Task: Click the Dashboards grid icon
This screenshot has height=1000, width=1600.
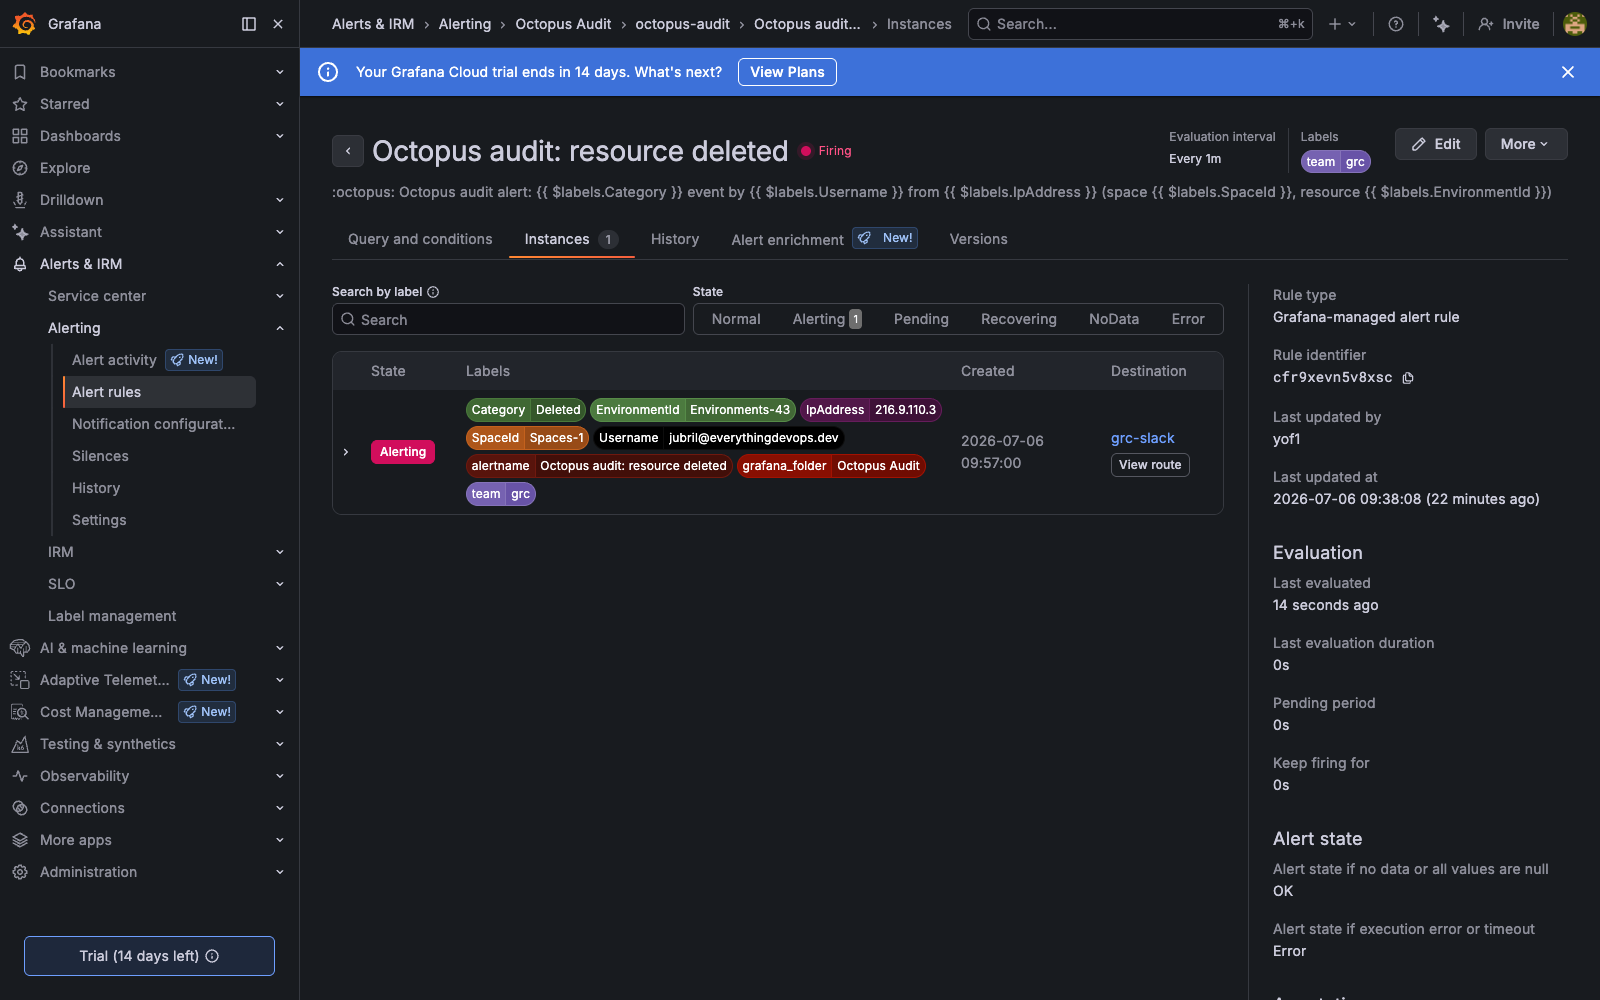Action: pos(20,136)
